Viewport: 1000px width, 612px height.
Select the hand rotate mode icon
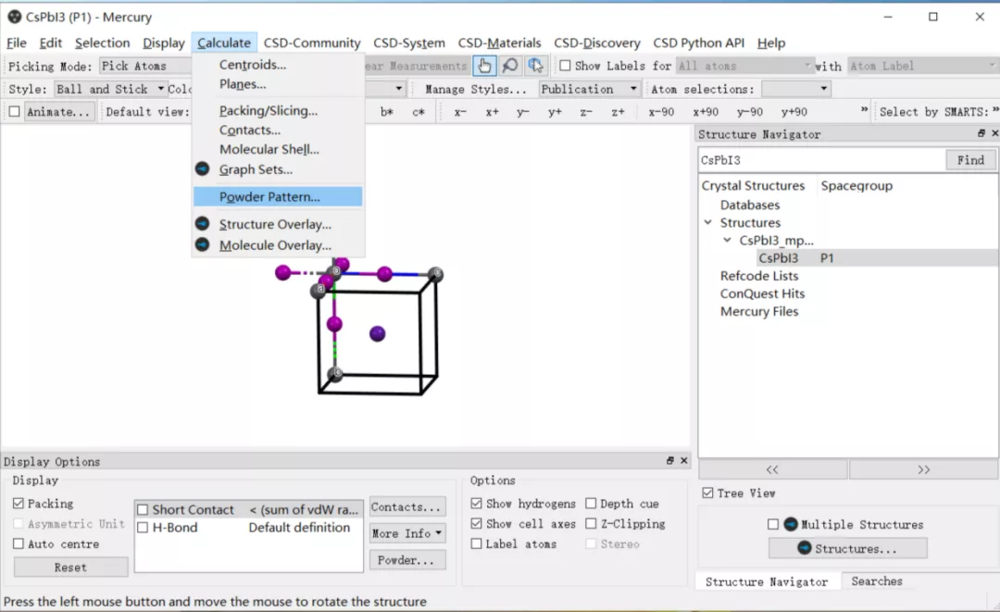tap(484, 66)
